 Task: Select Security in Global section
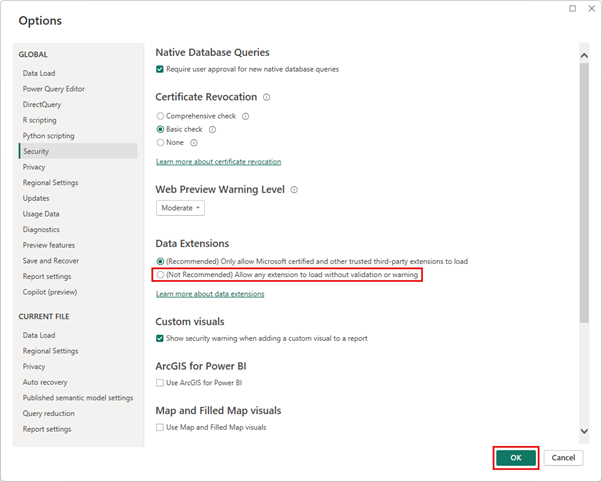78,151
